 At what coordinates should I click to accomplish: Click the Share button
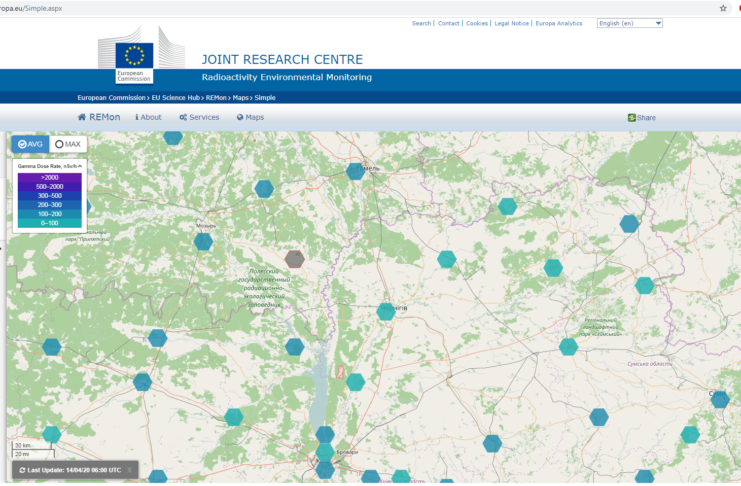click(641, 118)
